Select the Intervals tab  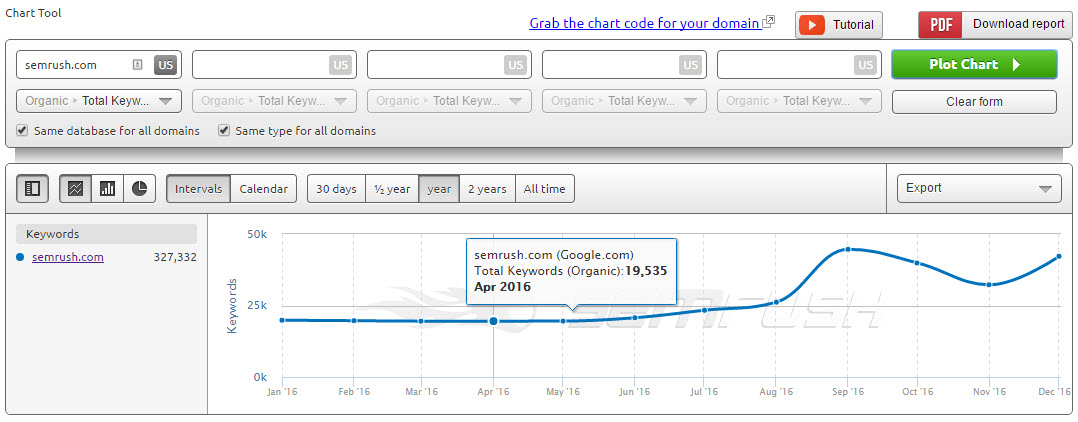(x=199, y=189)
